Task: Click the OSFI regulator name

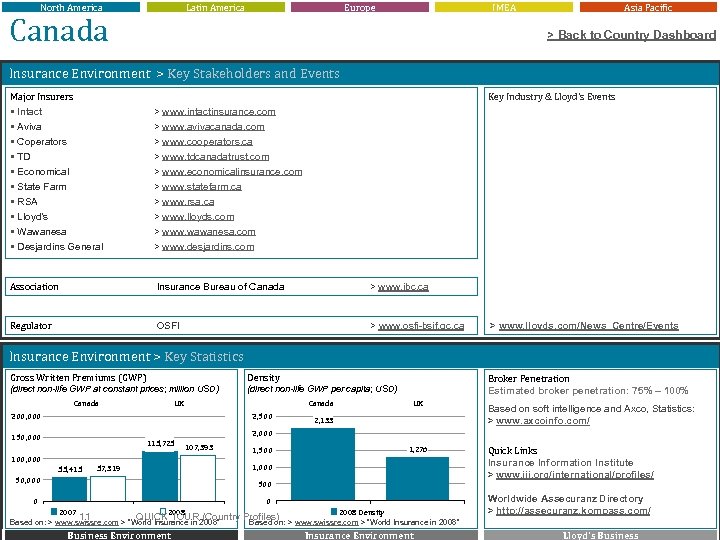Action: [168, 326]
